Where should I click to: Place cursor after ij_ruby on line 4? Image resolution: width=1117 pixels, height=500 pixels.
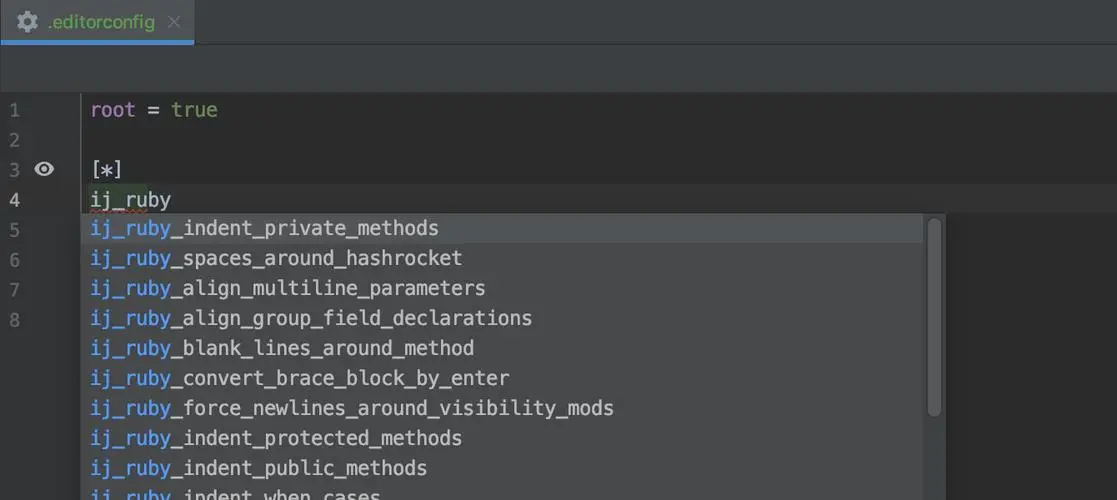[172, 200]
